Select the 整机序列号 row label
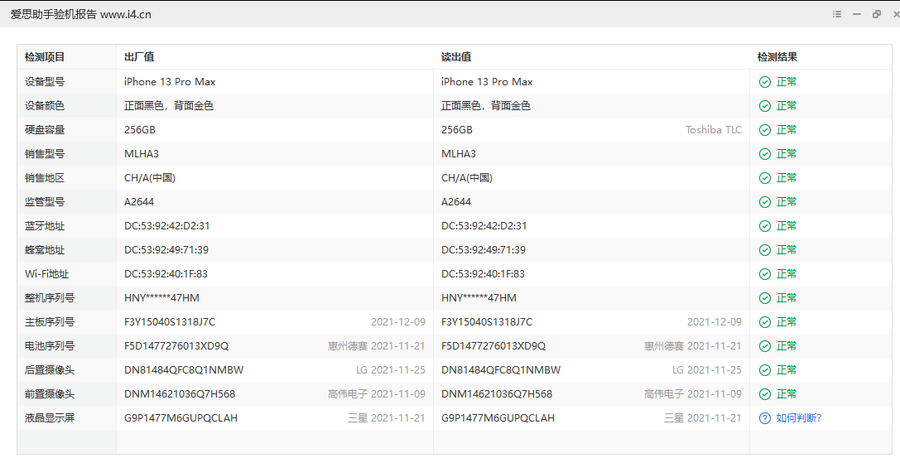 49,298
